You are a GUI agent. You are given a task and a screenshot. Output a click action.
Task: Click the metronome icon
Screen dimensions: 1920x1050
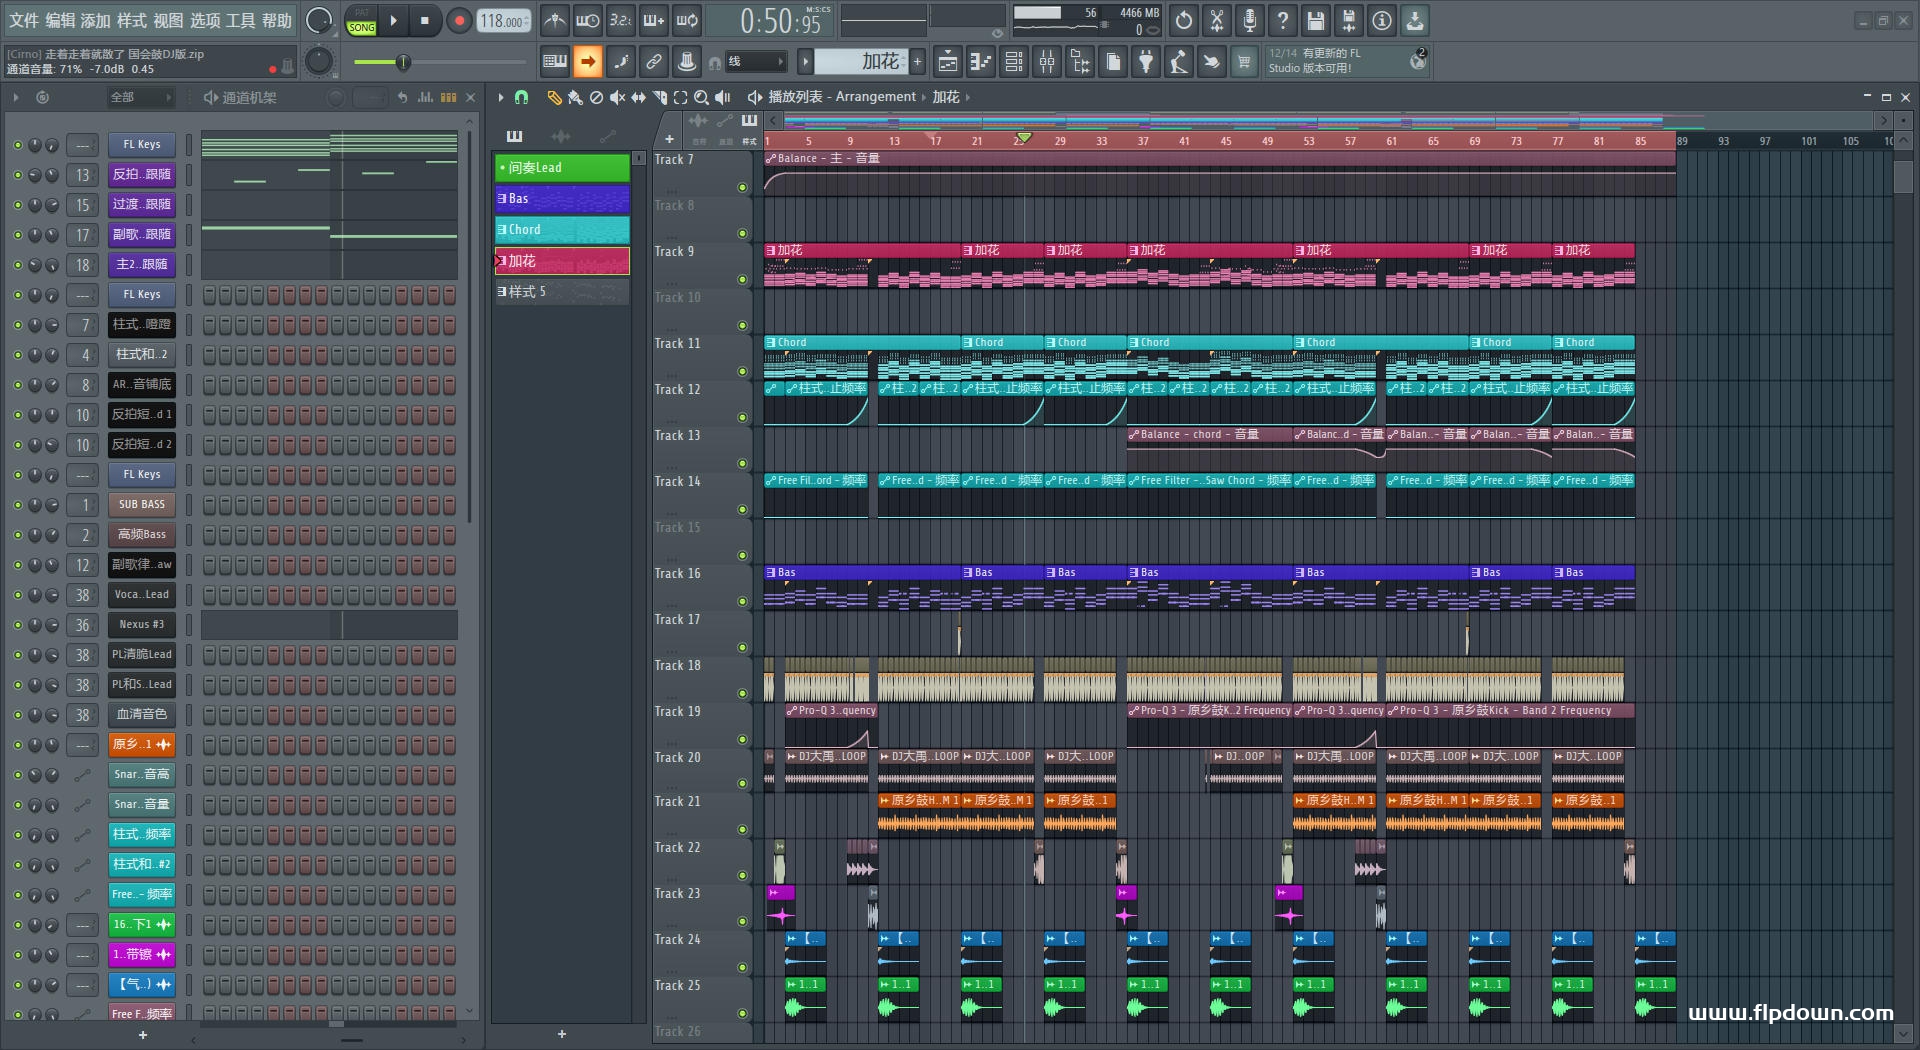(x=555, y=20)
